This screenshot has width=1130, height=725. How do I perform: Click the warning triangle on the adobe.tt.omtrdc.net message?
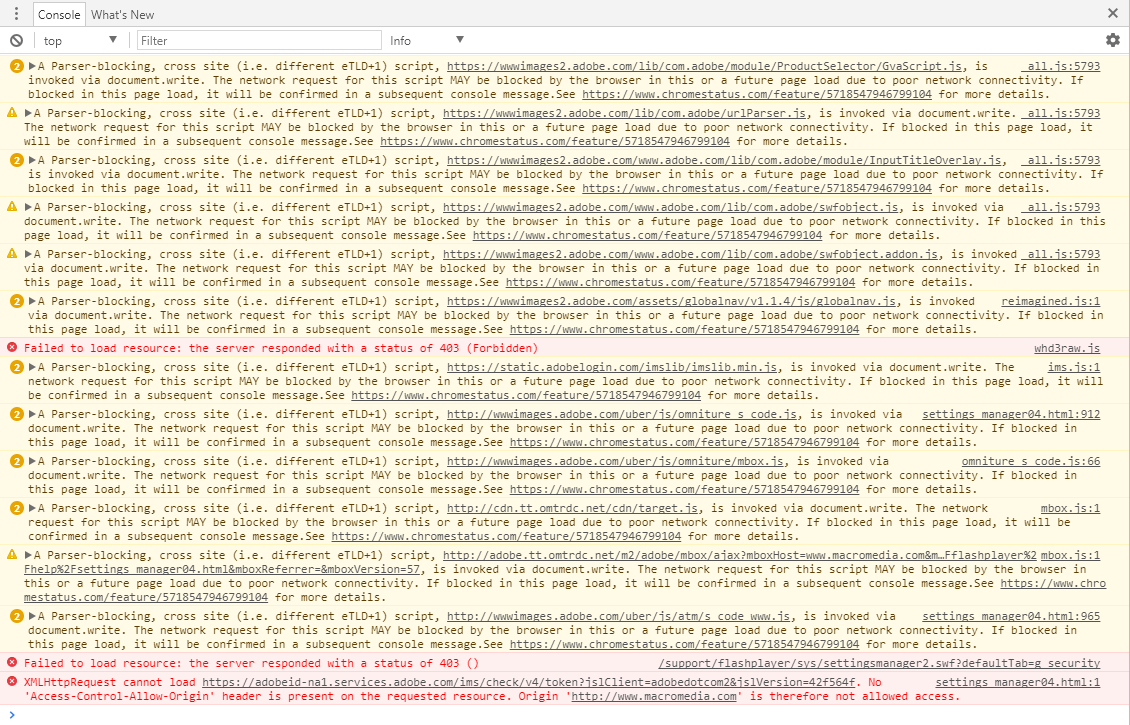point(12,555)
